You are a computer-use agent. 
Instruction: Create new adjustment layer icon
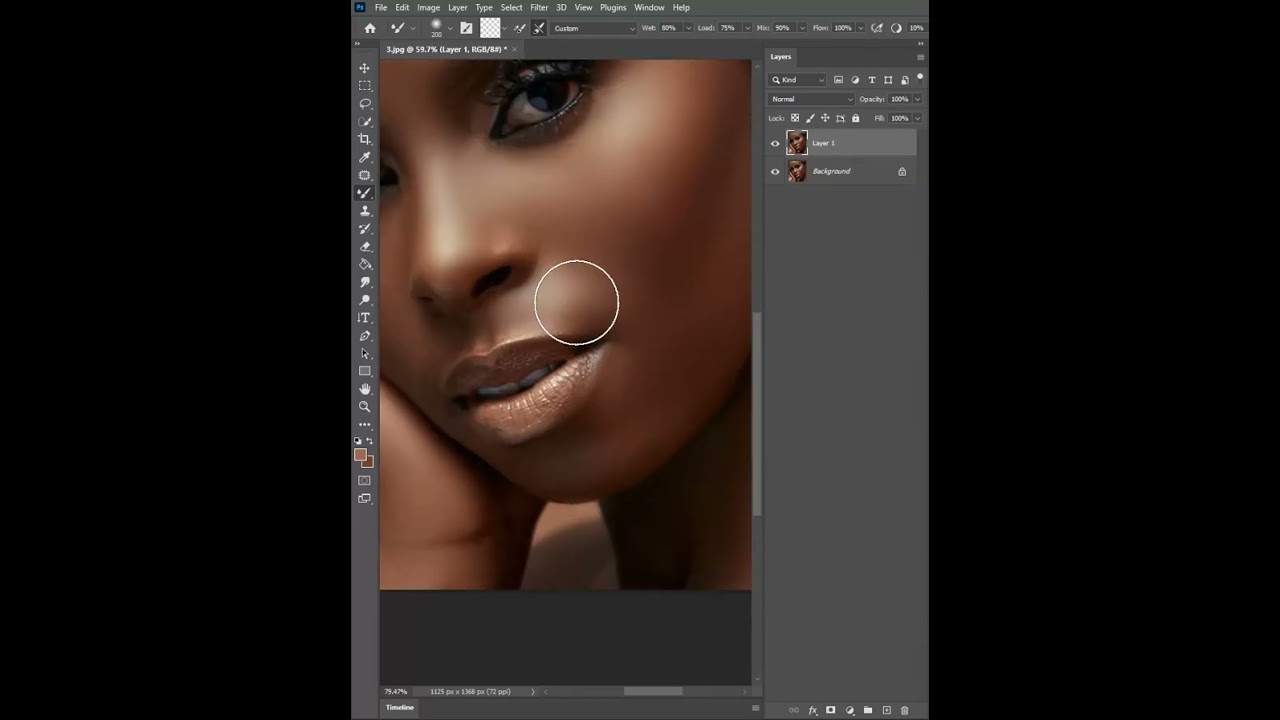pyautogui.click(x=849, y=710)
